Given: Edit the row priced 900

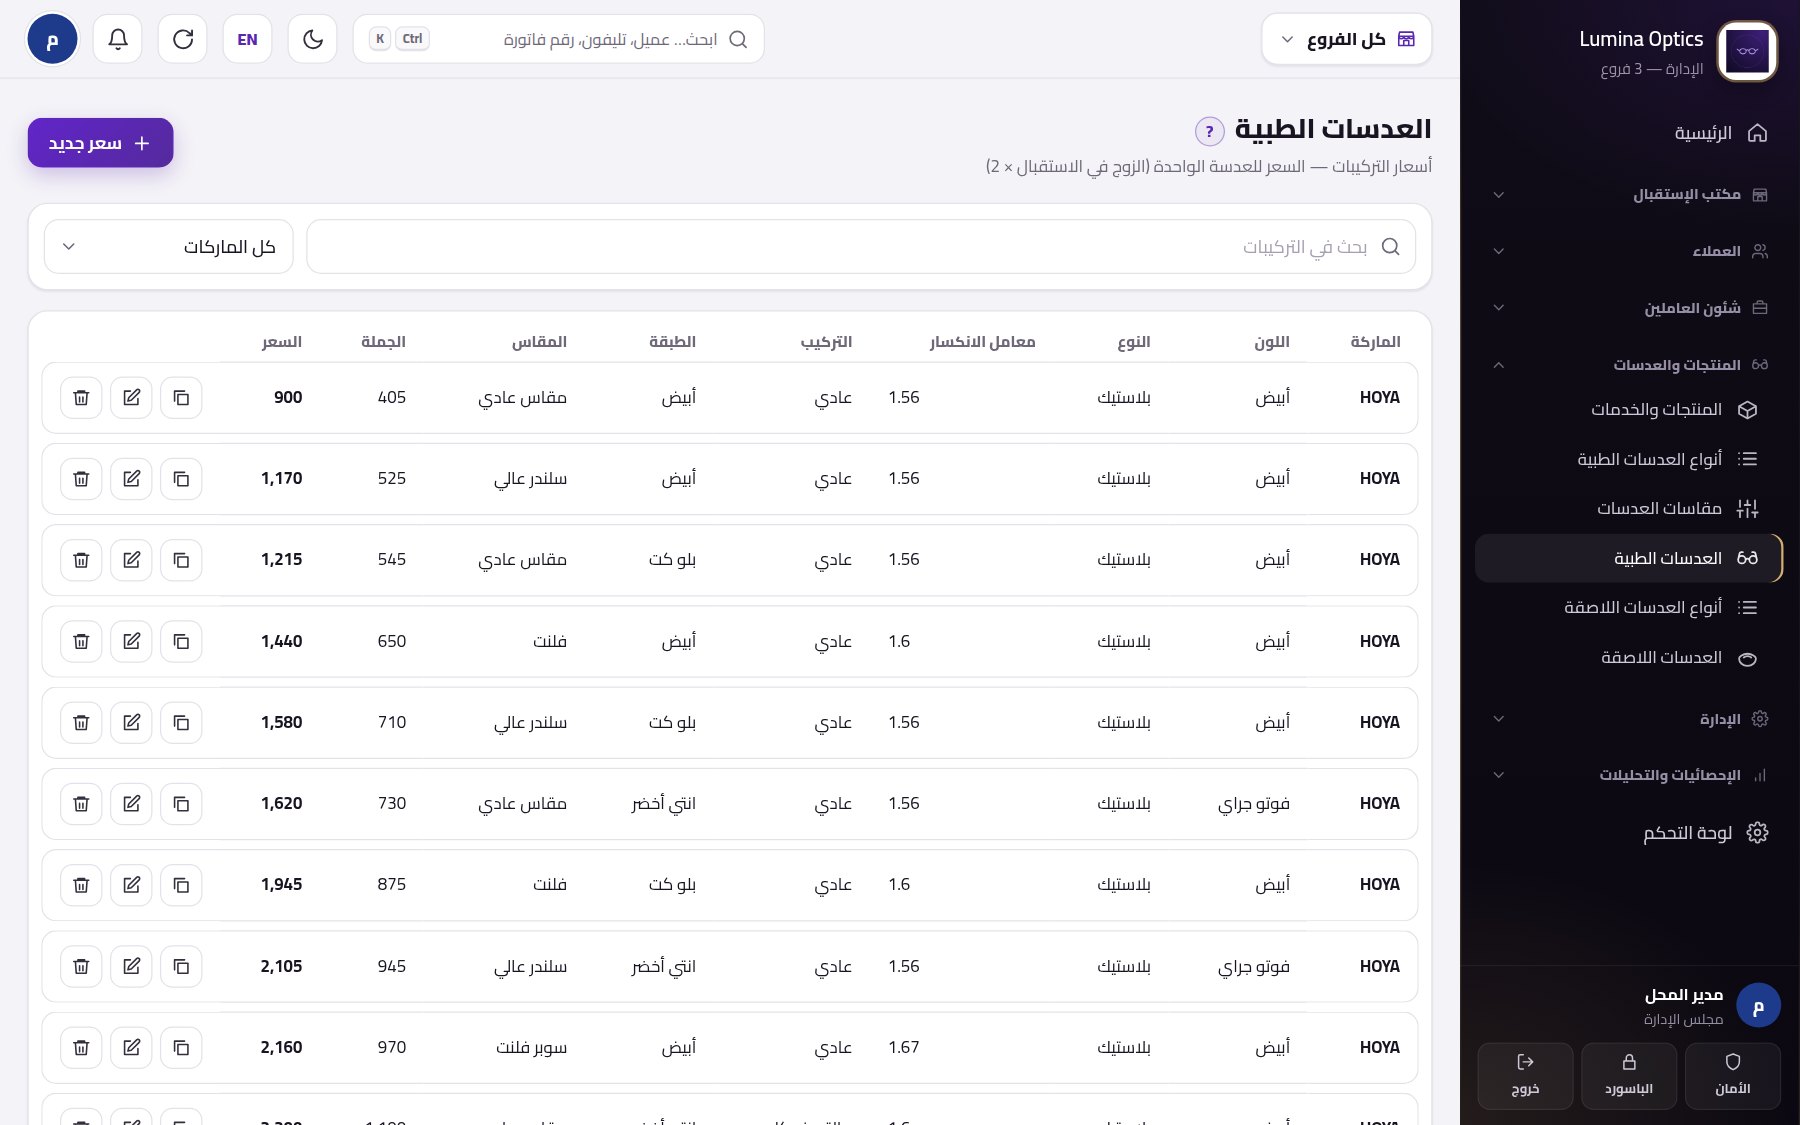Looking at the screenshot, I should click(x=131, y=398).
